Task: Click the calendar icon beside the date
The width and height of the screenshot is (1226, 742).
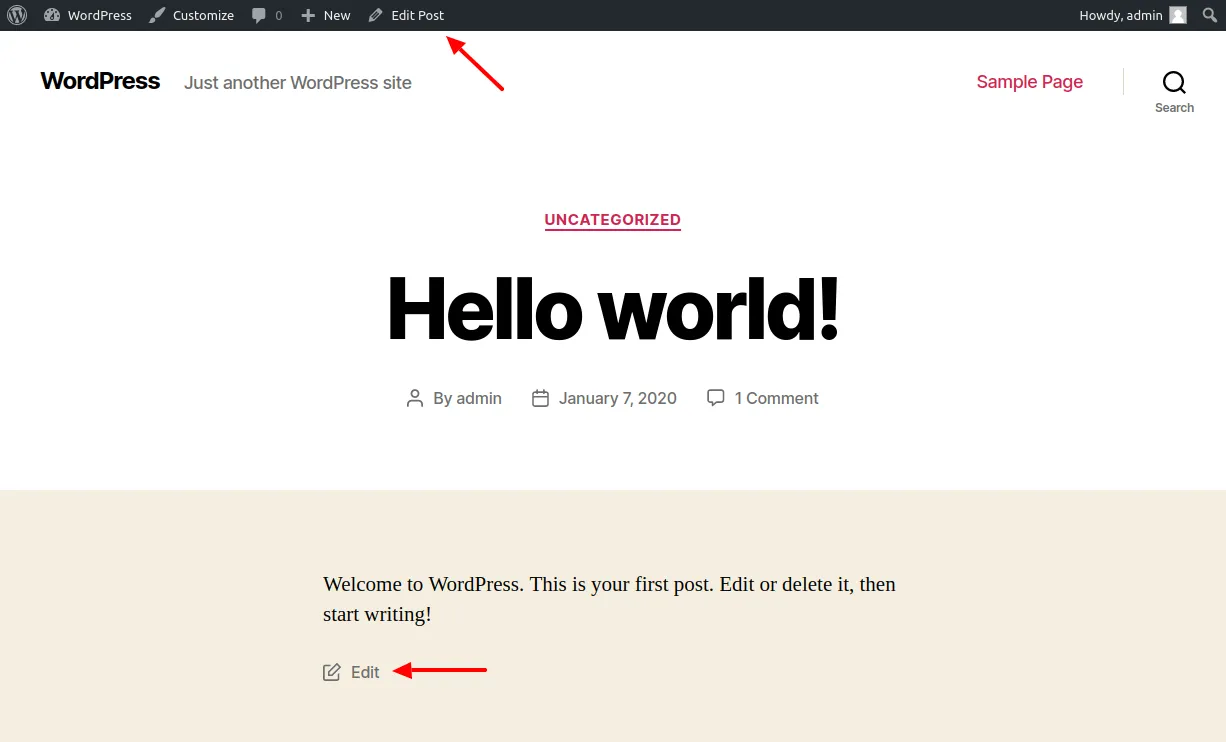Action: (x=540, y=398)
